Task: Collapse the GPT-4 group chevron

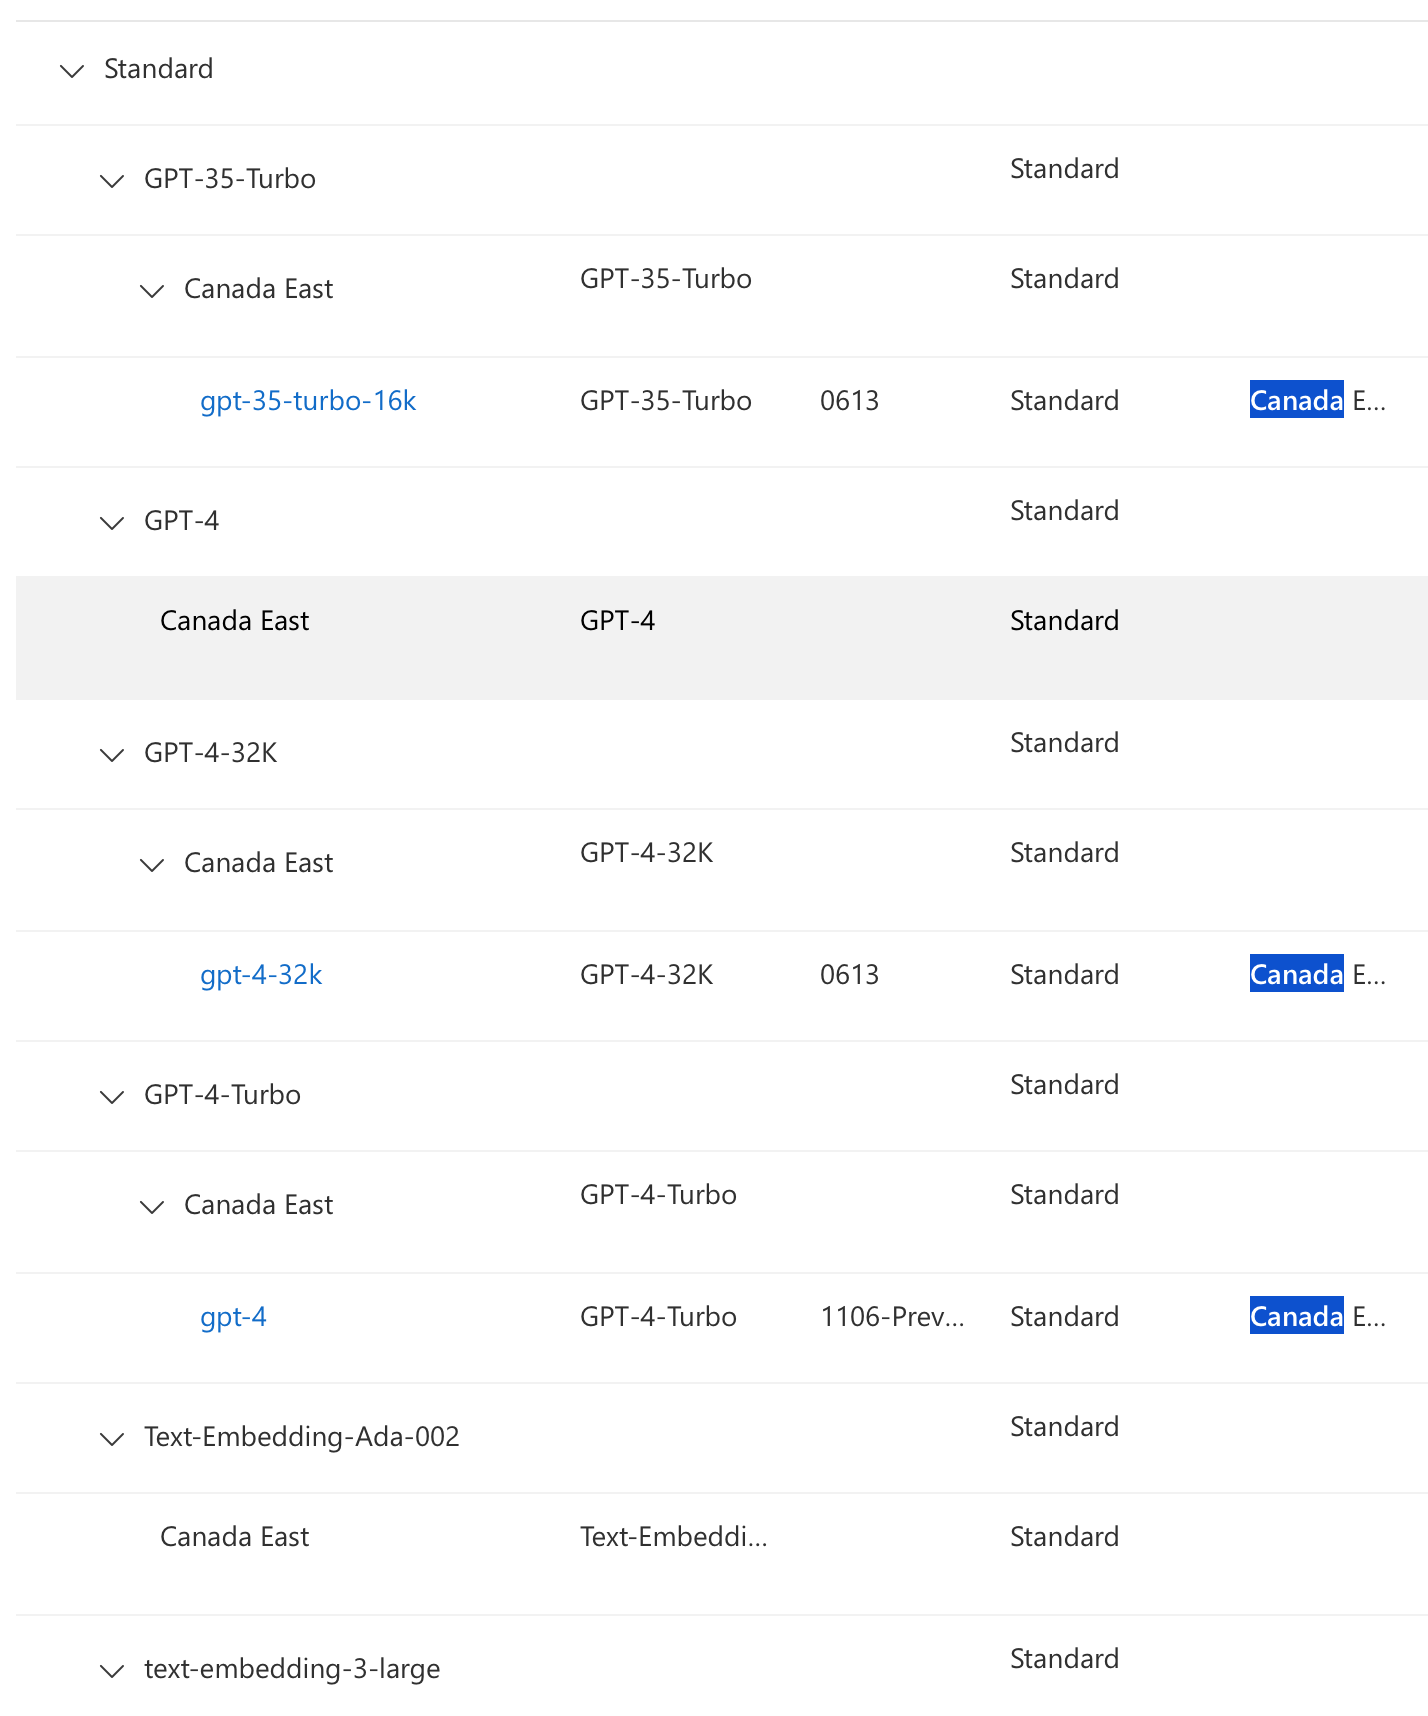Action: click(x=112, y=523)
